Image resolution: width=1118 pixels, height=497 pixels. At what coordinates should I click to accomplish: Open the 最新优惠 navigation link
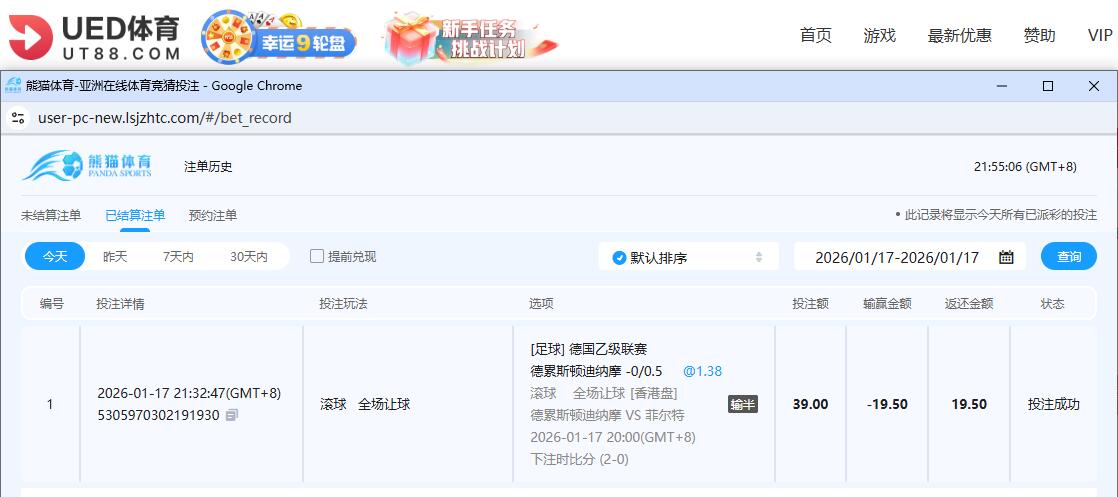[959, 36]
